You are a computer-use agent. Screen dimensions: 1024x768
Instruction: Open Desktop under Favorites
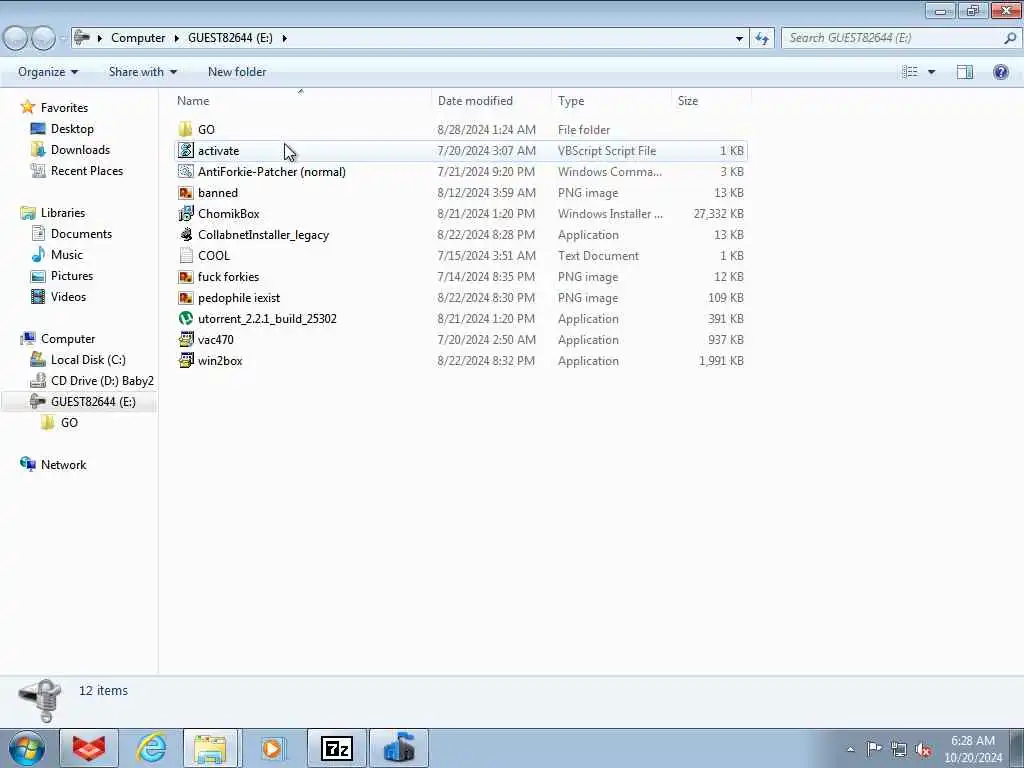[x=72, y=129]
